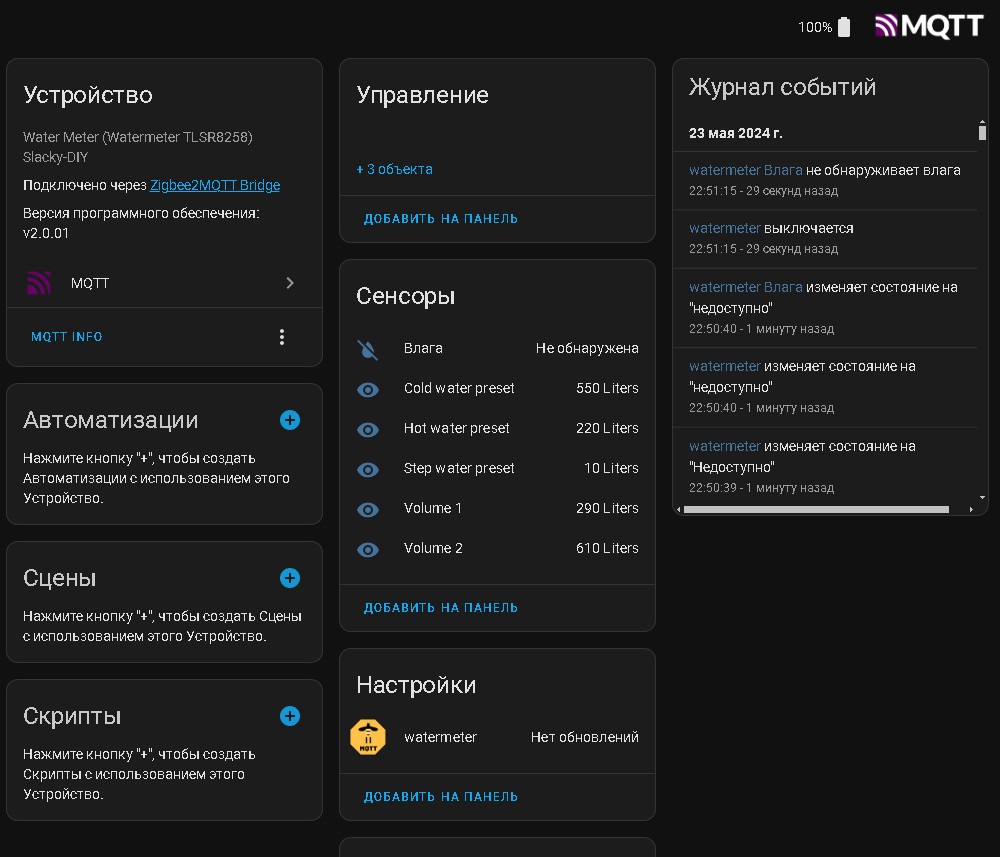Click the watermeter update icon in Настройки
The width and height of the screenshot is (1000, 857).
pyautogui.click(x=368, y=738)
